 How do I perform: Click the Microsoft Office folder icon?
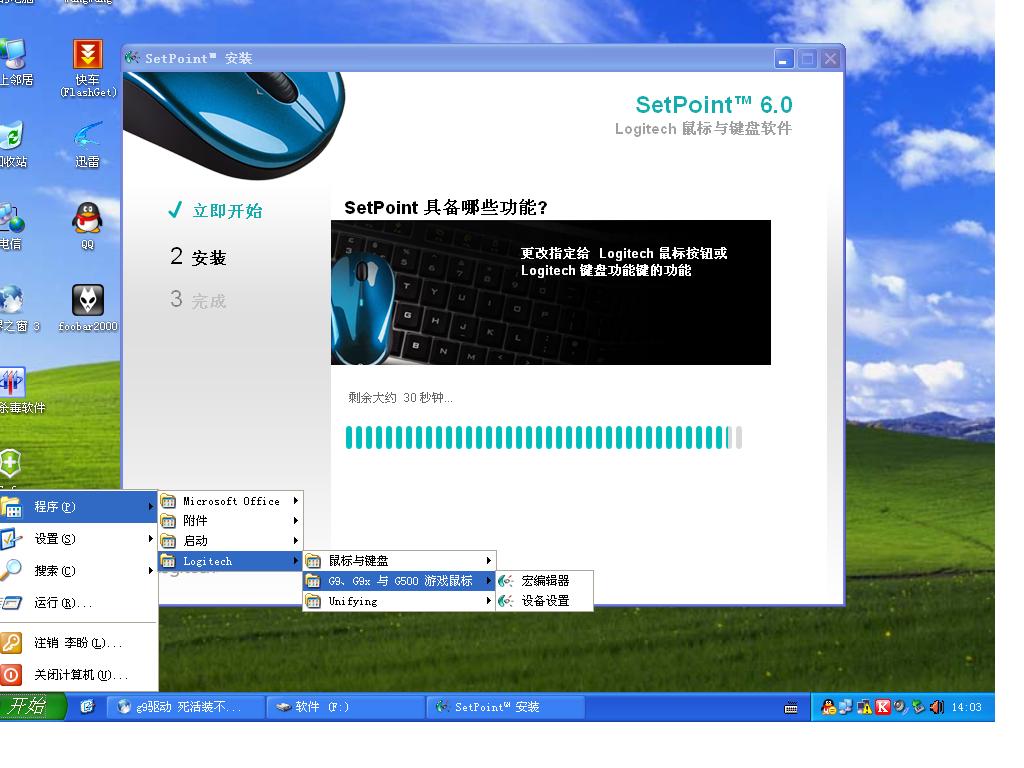coord(168,501)
